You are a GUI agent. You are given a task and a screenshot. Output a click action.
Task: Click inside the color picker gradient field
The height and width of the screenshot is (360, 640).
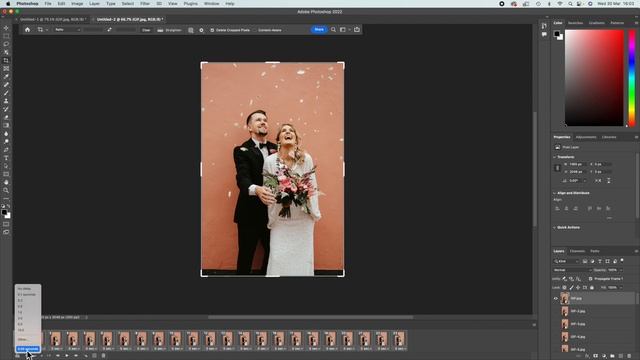tap(594, 78)
